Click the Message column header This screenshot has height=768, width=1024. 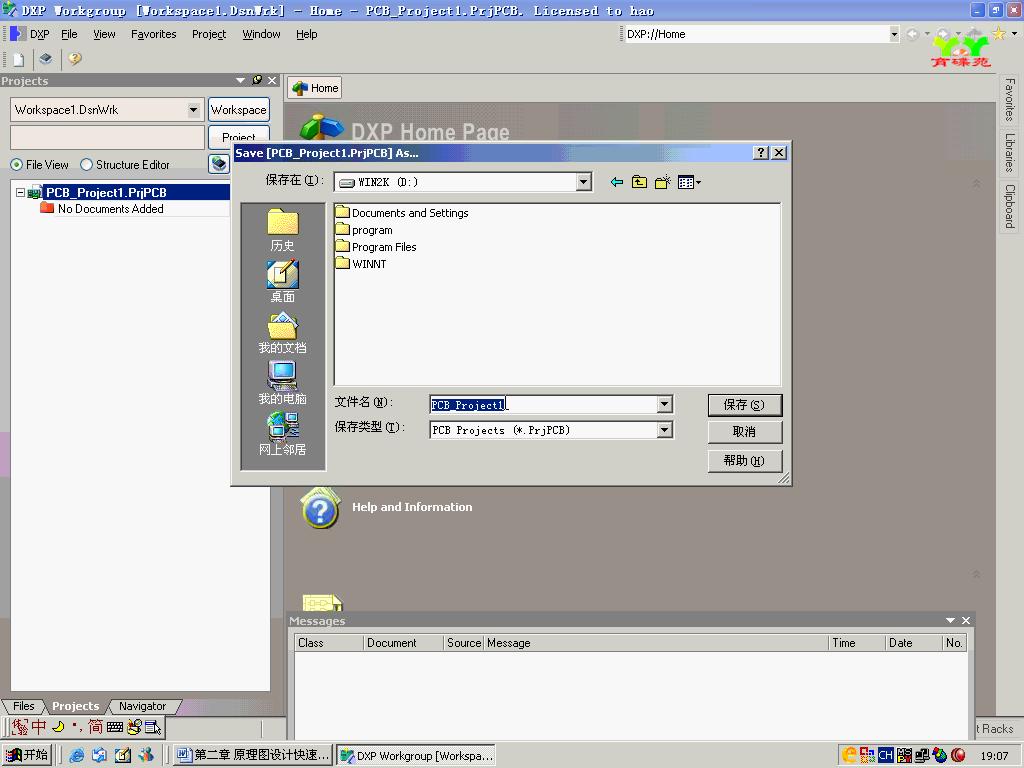656,643
